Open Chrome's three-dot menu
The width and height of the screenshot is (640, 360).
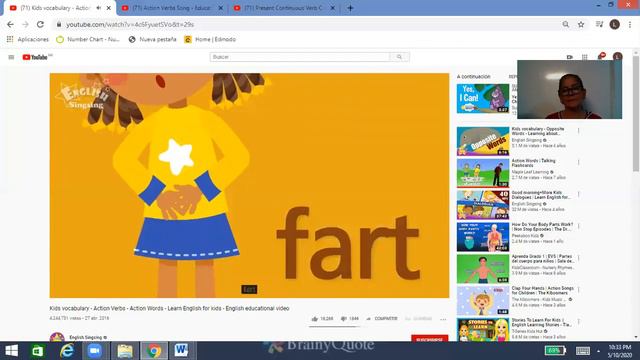coord(630,24)
